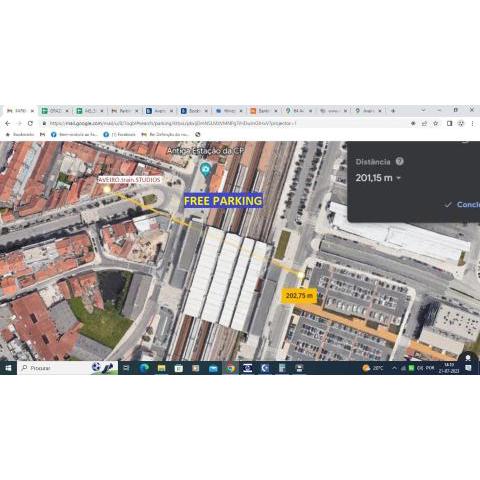
Task: Expand the 201,15 m distance dropdown
Action: pos(398,178)
